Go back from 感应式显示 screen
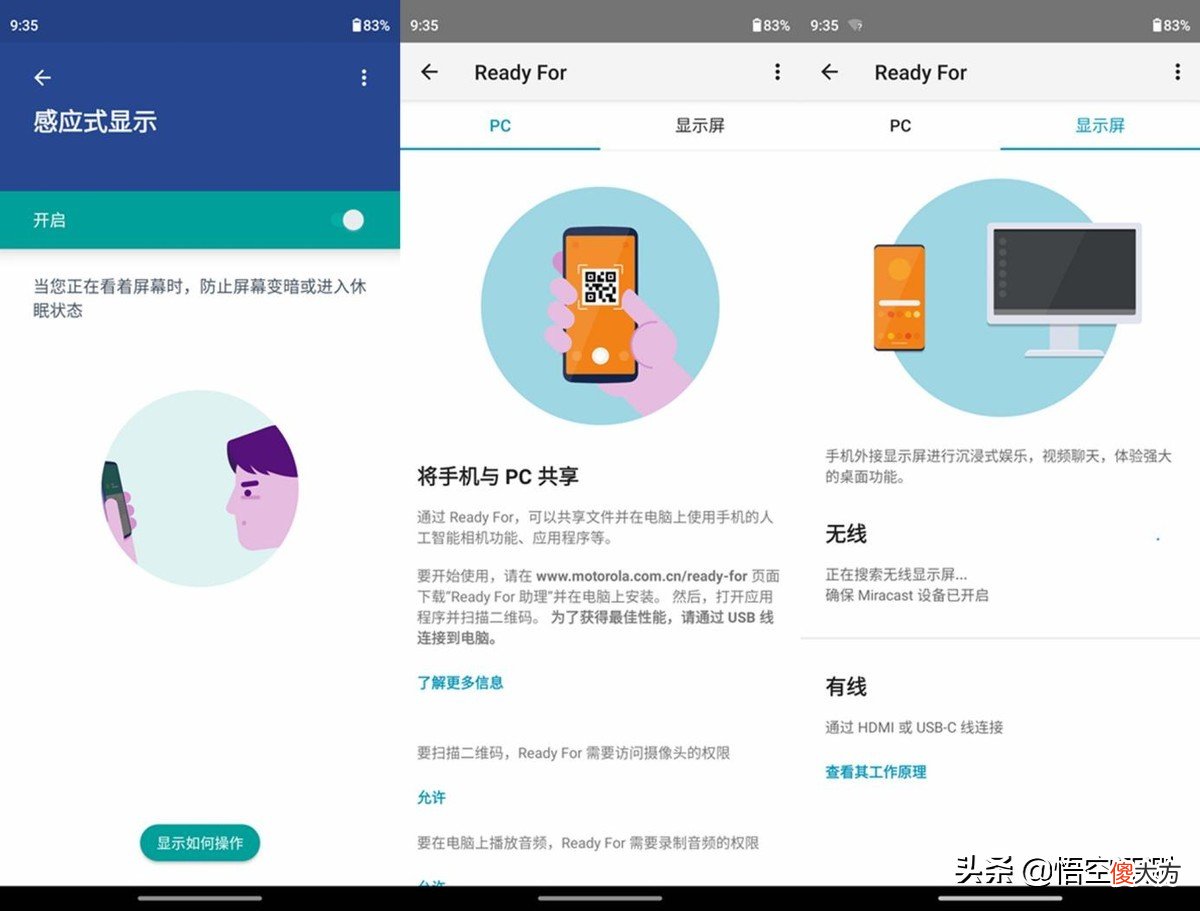 [42, 77]
